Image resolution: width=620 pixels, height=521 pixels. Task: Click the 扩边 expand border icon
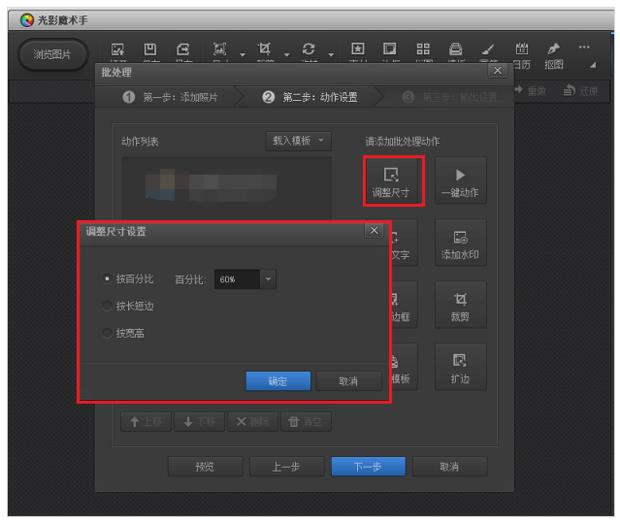pyautogui.click(x=459, y=368)
